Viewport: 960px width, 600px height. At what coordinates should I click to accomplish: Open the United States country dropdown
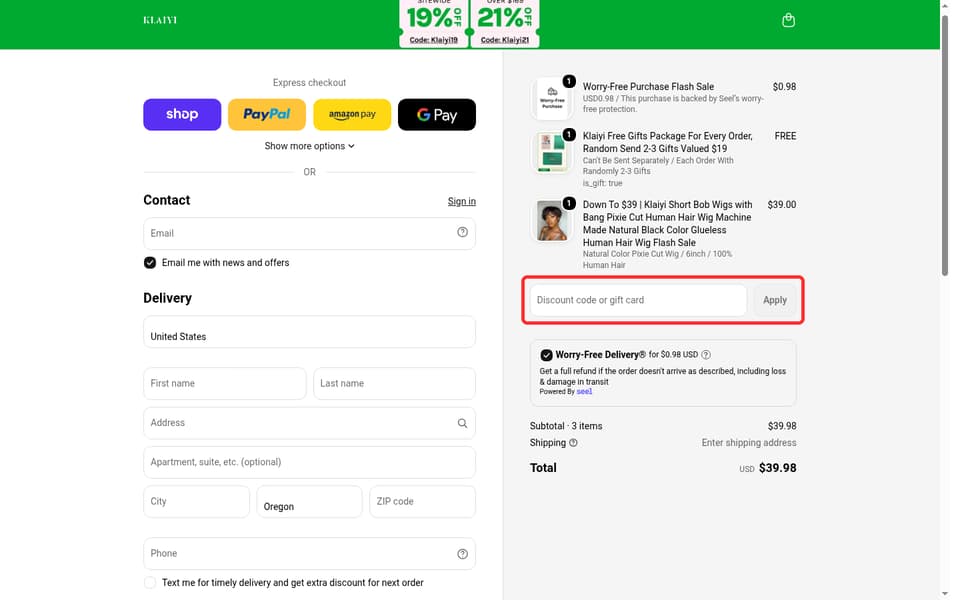click(309, 332)
